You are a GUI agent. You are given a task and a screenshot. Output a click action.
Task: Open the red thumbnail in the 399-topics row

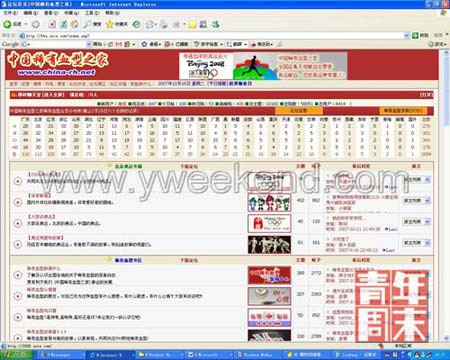click(x=269, y=275)
